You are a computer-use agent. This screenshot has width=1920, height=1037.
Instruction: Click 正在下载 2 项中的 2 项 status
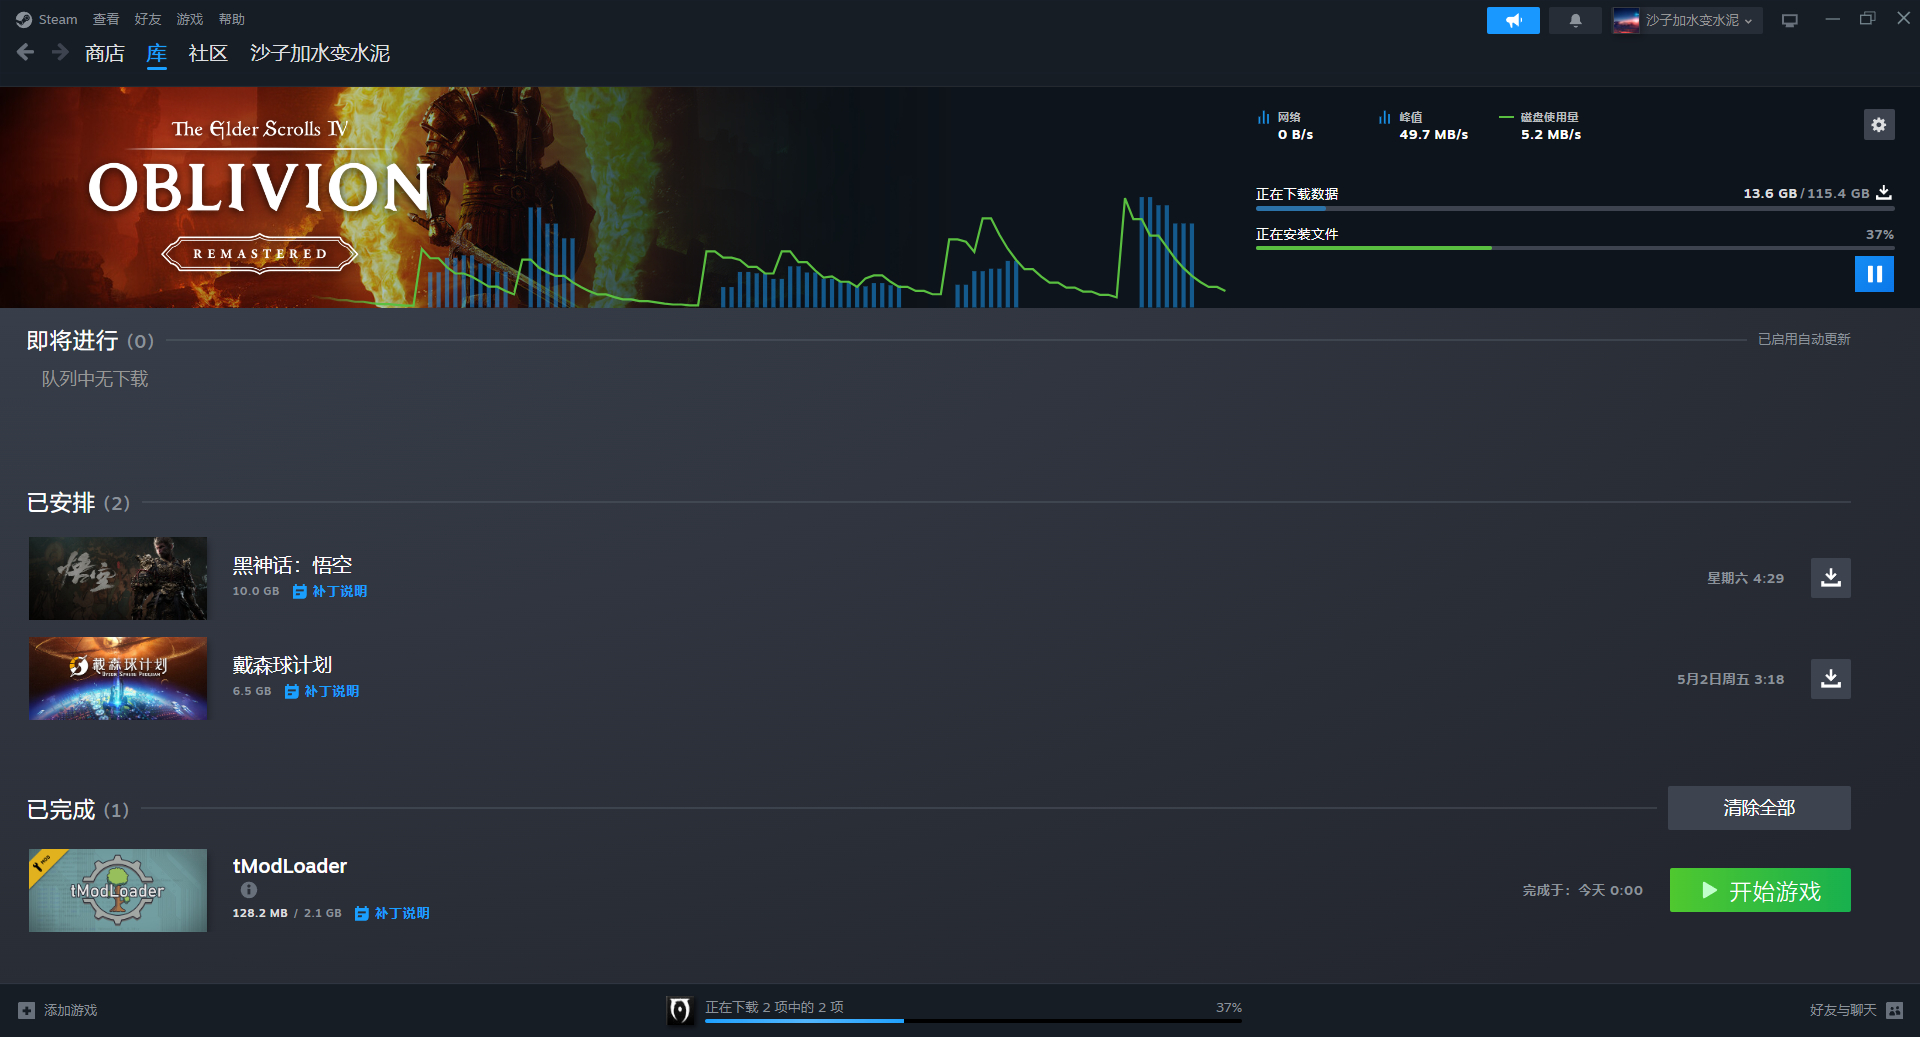pyautogui.click(x=774, y=1007)
